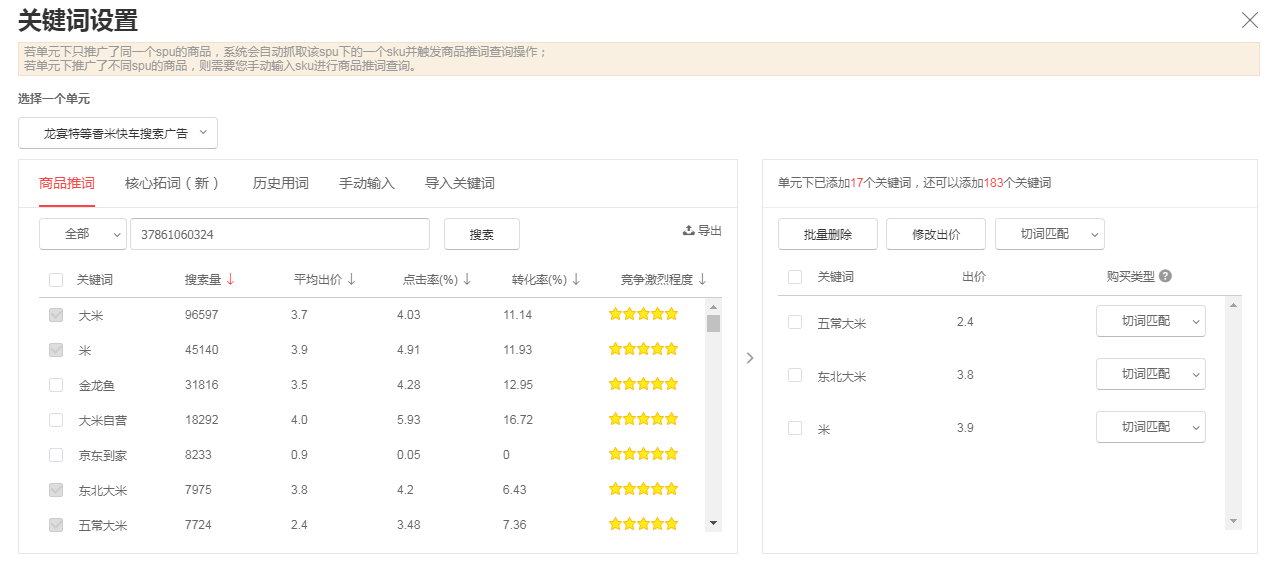Click the right chevron between the panels

coord(750,357)
